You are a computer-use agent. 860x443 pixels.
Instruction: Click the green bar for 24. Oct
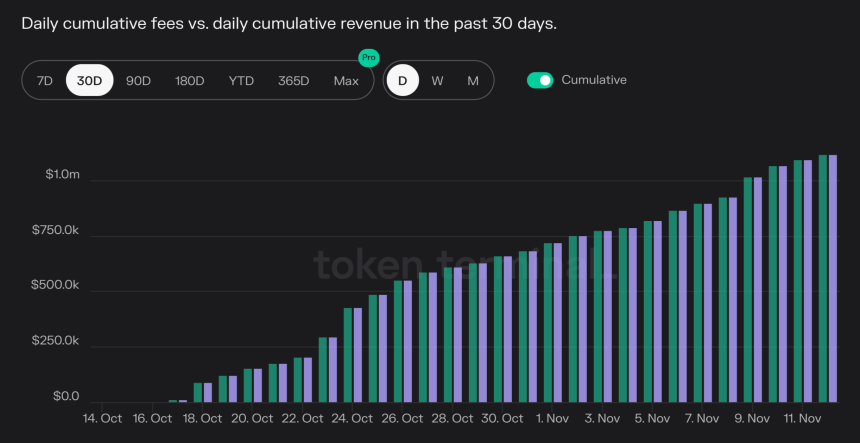tap(348, 354)
